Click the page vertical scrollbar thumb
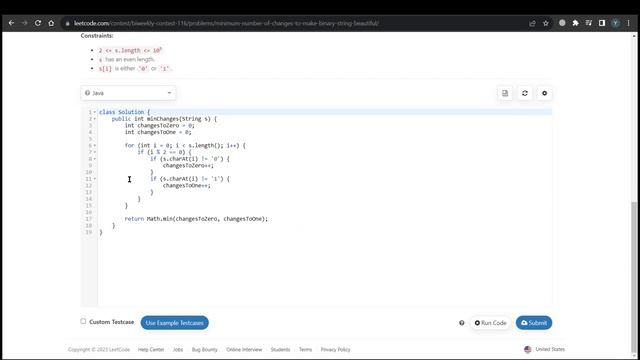 634,278
